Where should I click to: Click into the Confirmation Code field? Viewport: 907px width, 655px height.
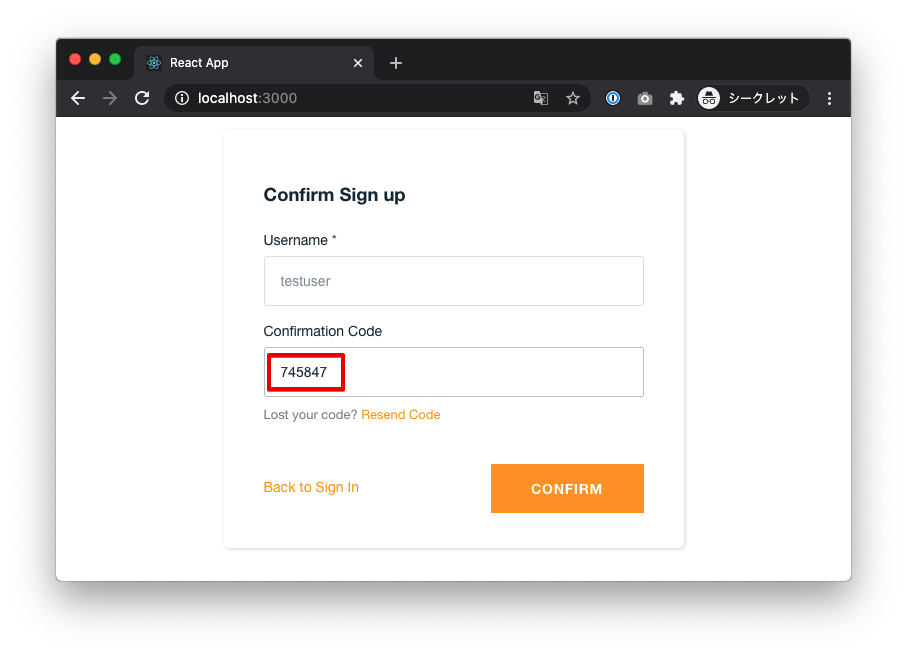454,372
